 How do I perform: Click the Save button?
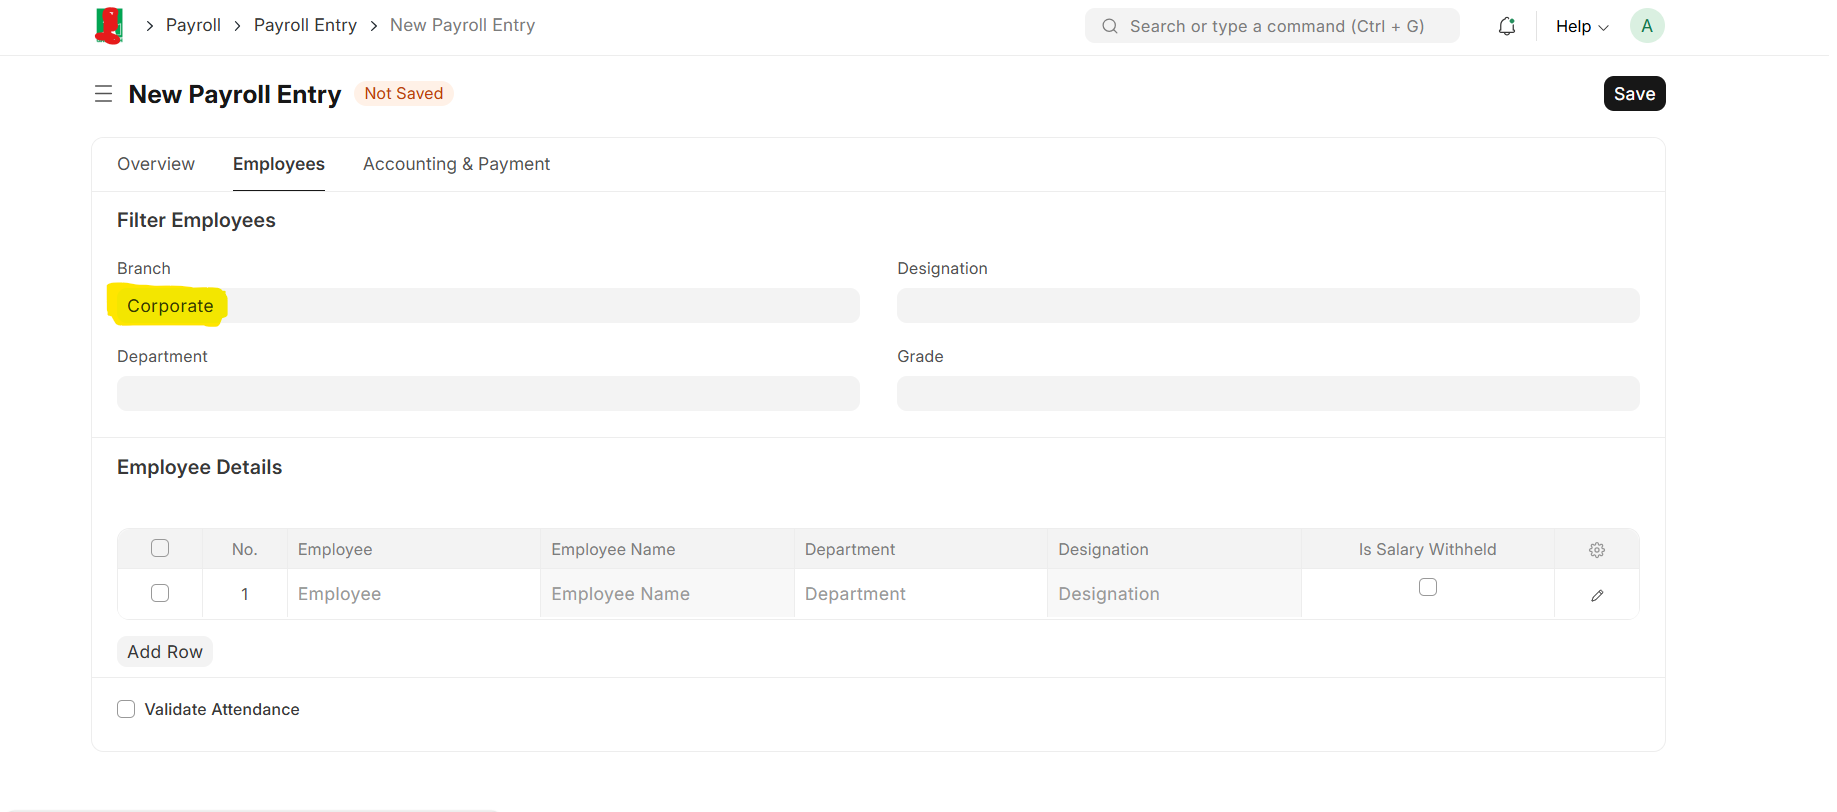tap(1633, 94)
